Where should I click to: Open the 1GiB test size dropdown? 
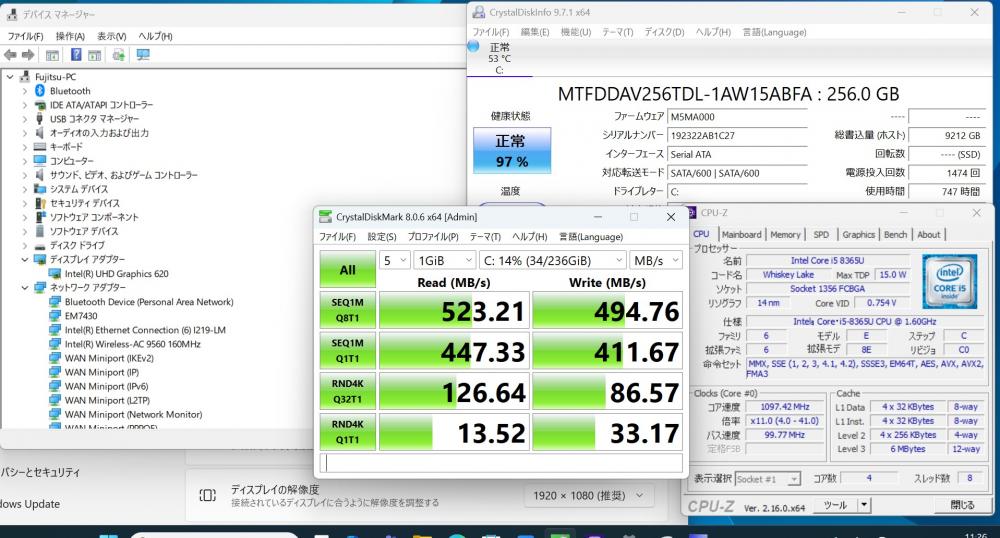point(440,260)
